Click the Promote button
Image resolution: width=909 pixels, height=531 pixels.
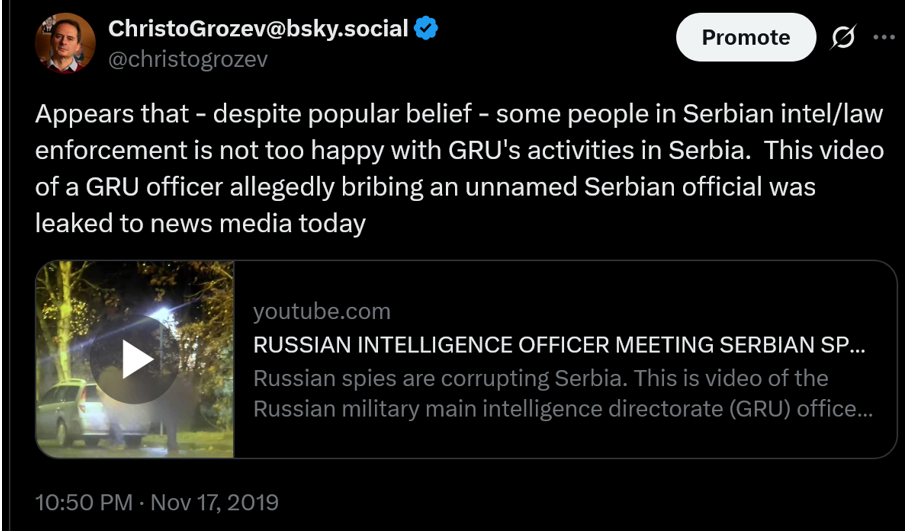745,37
